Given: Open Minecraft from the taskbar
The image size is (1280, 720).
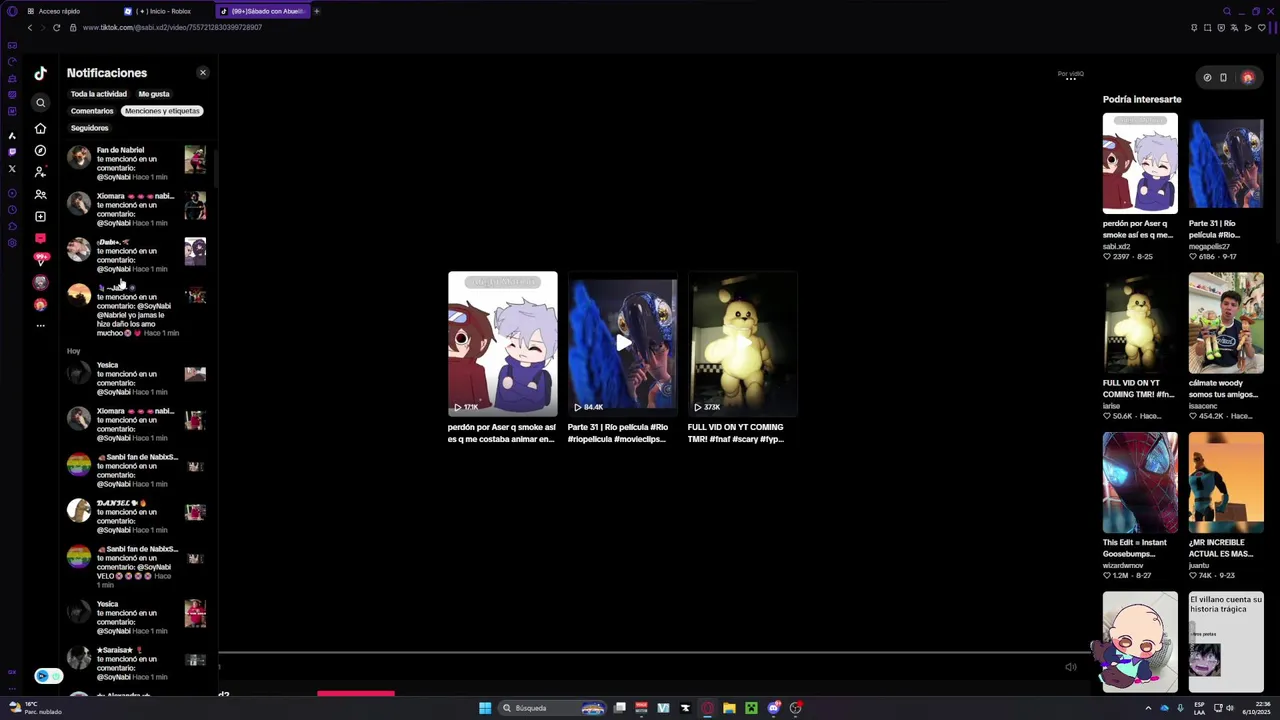Looking at the screenshot, I should pyautogui.click(x=751, y=708).
